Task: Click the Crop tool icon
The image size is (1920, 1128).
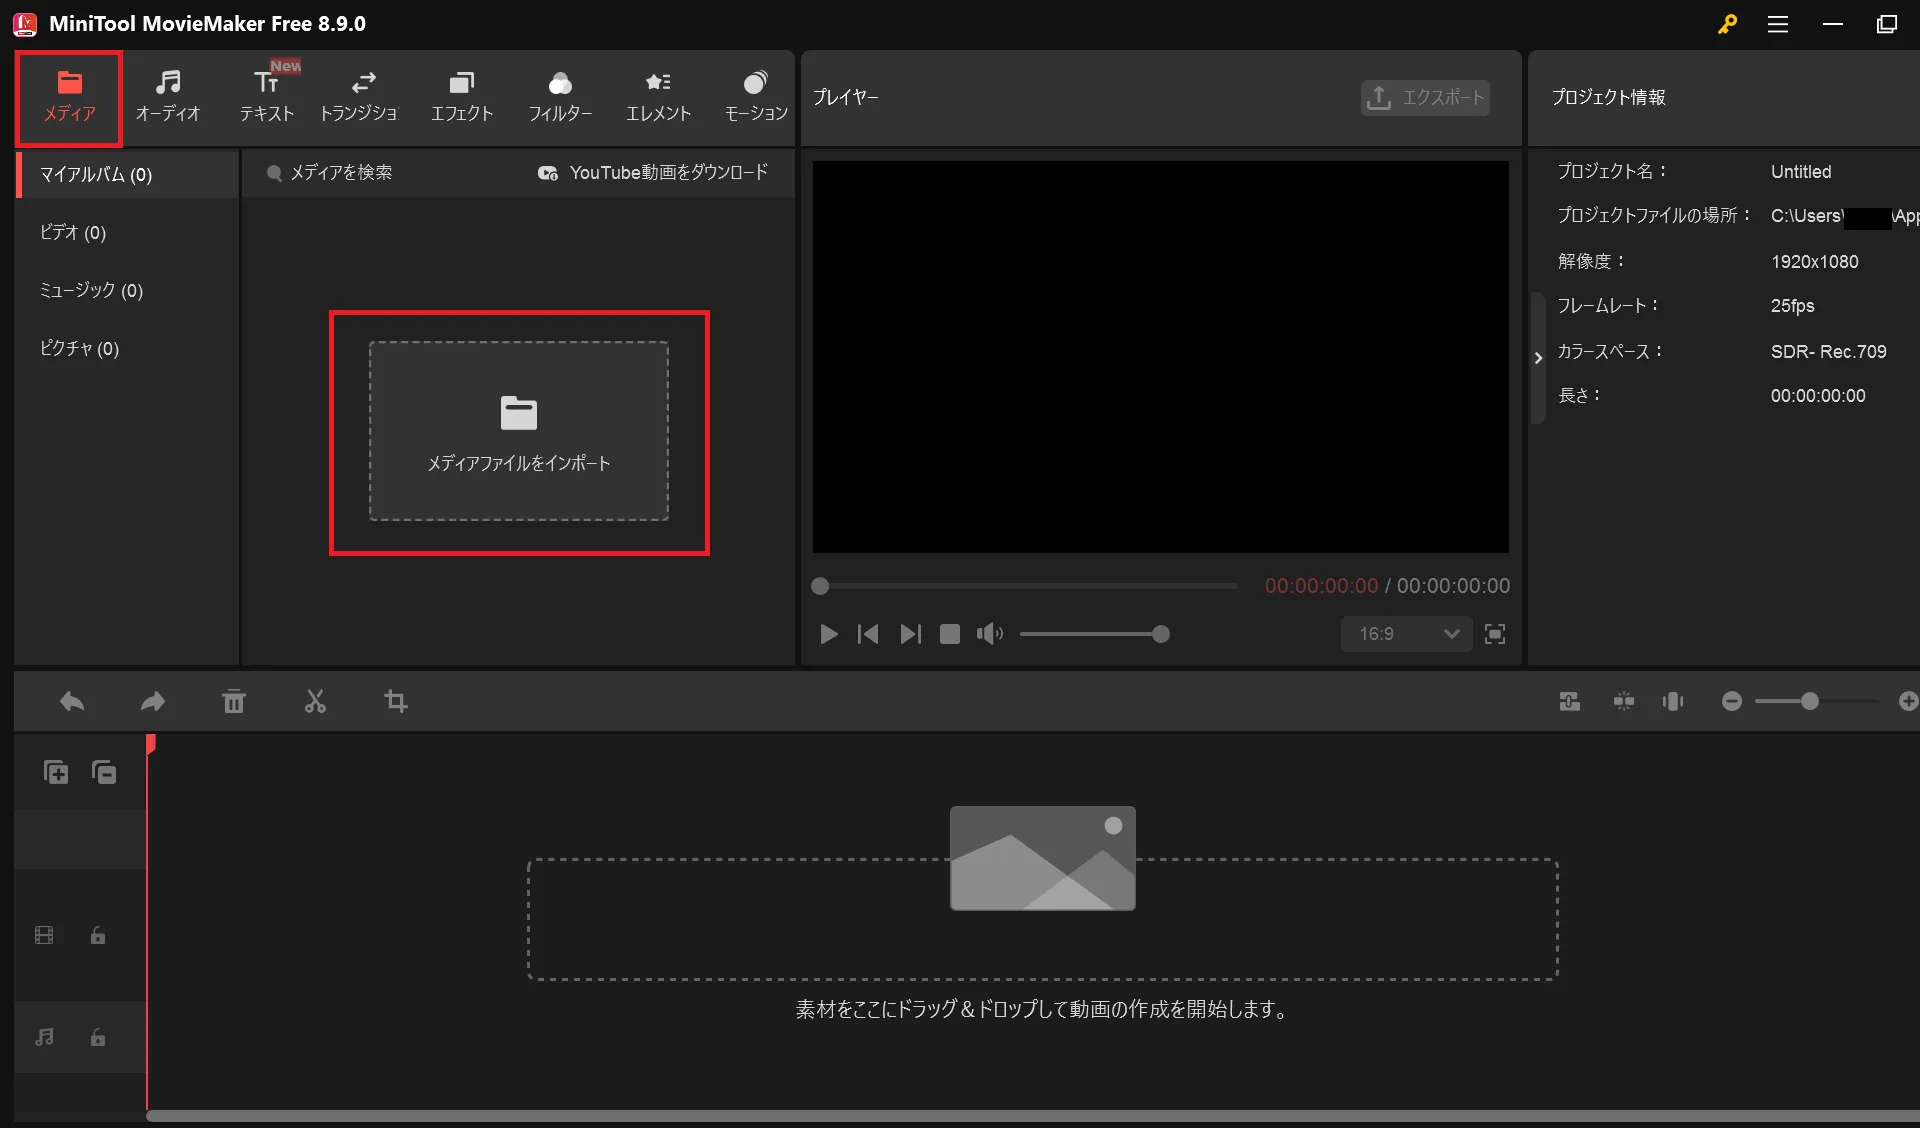Action: pyautogui.click(x=396, y=702)
